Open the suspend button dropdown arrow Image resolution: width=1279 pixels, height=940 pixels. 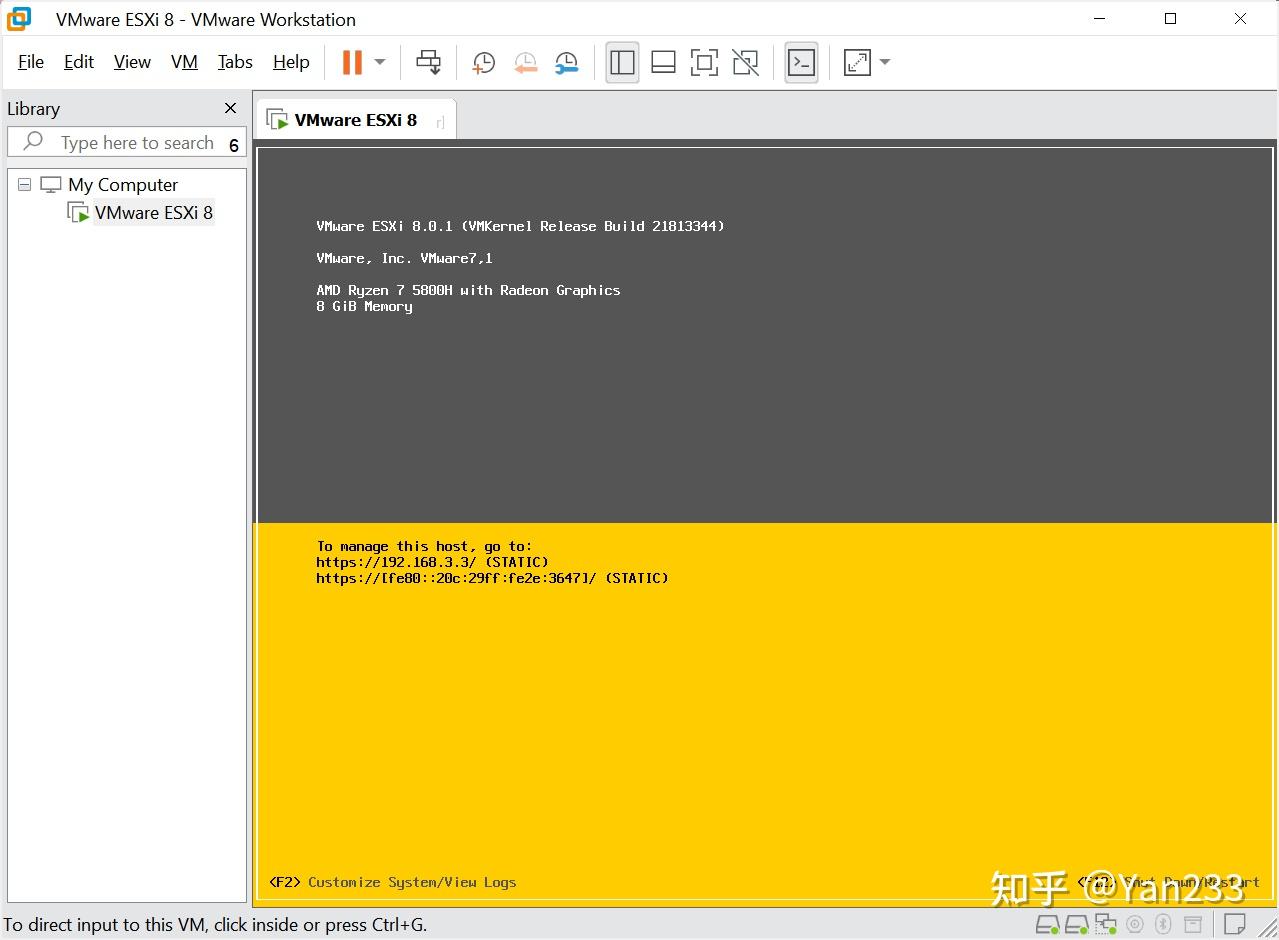click(379, 62)
